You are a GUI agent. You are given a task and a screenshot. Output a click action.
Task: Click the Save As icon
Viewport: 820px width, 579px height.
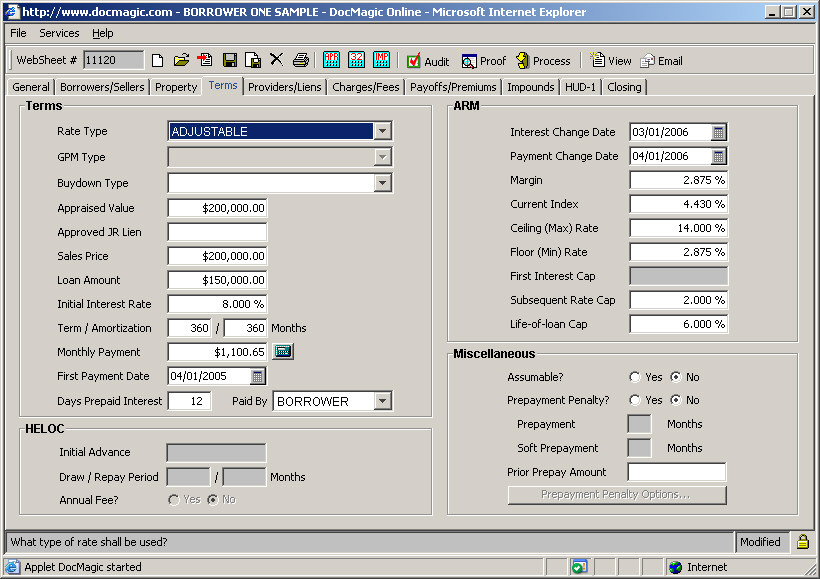click(253, 61)
